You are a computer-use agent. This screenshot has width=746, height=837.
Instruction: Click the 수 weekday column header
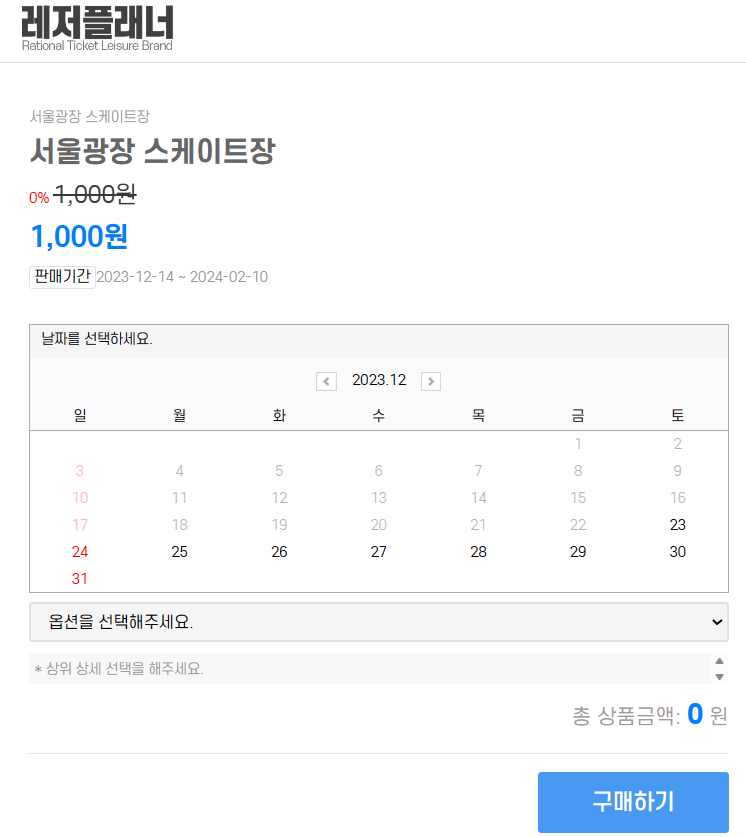[378, 415]
